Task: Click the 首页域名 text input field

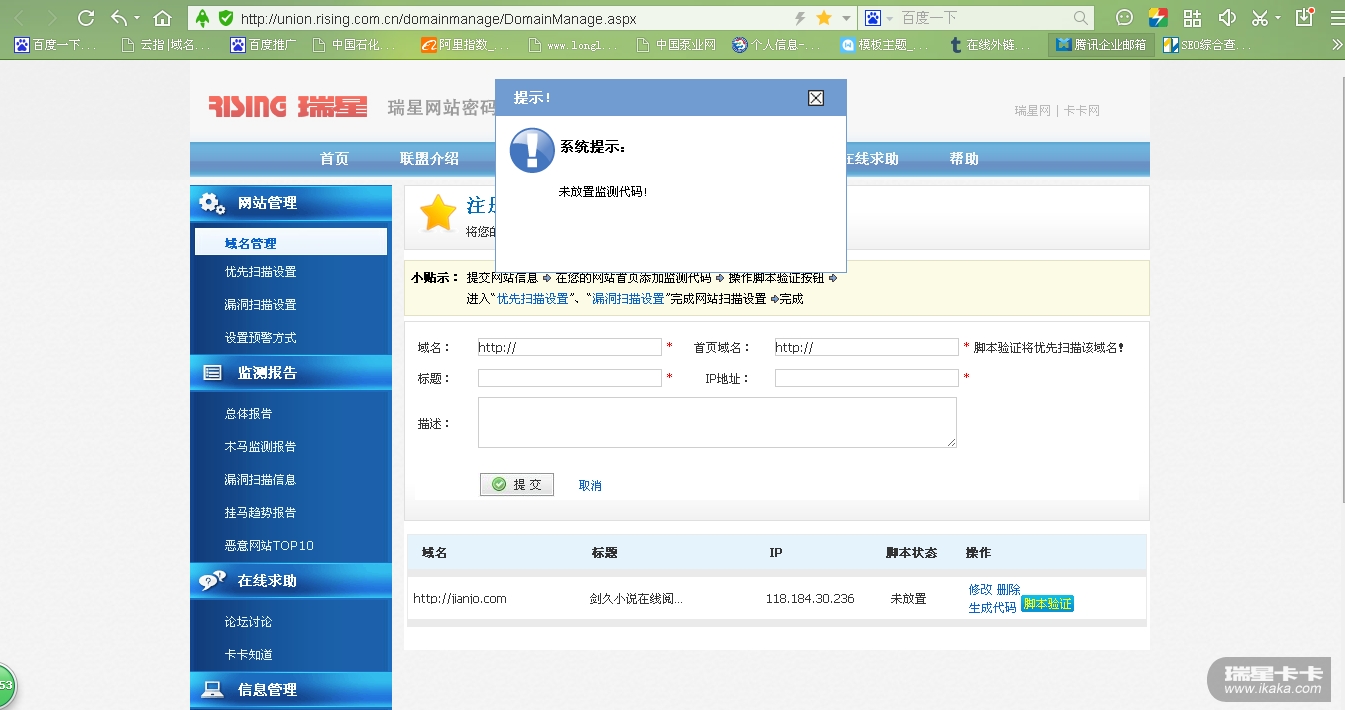Action: (867, 347)
